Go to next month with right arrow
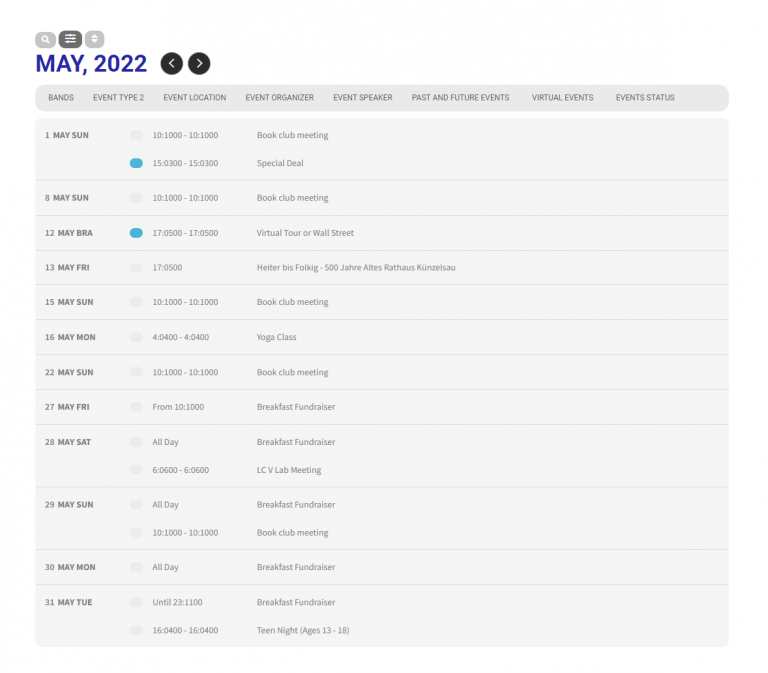Screen dimensions: 768x673 coord(199,64)
